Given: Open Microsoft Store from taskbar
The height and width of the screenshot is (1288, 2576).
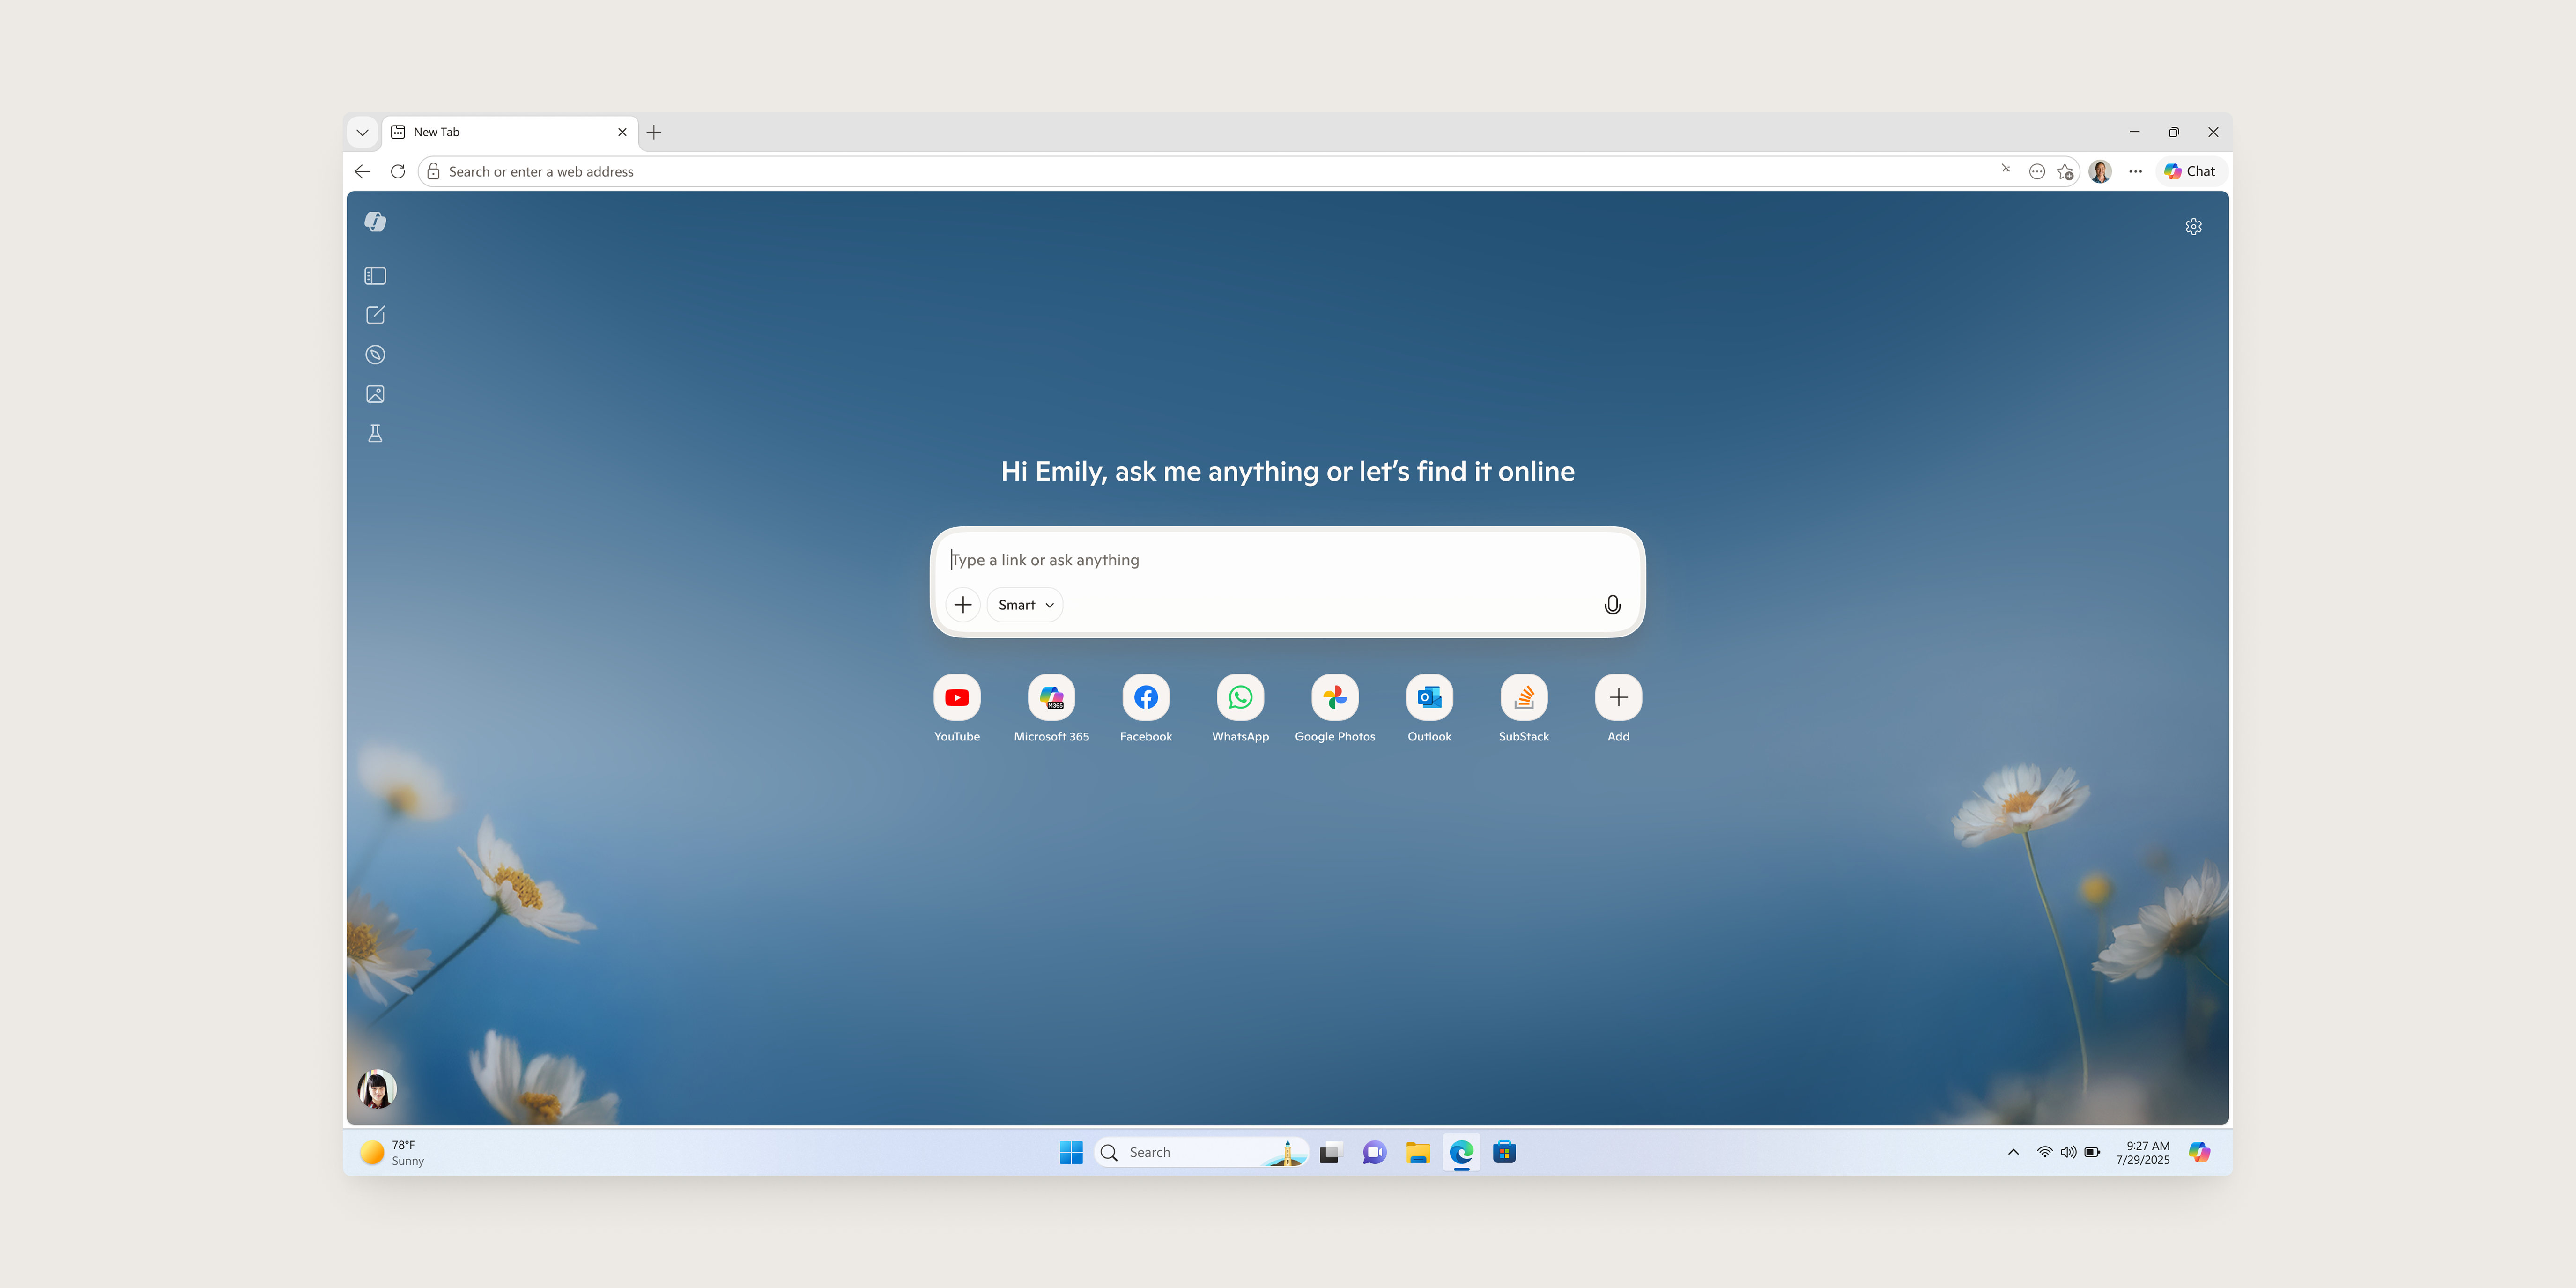Looking at the screenshot, I should coord(1504,1153).
